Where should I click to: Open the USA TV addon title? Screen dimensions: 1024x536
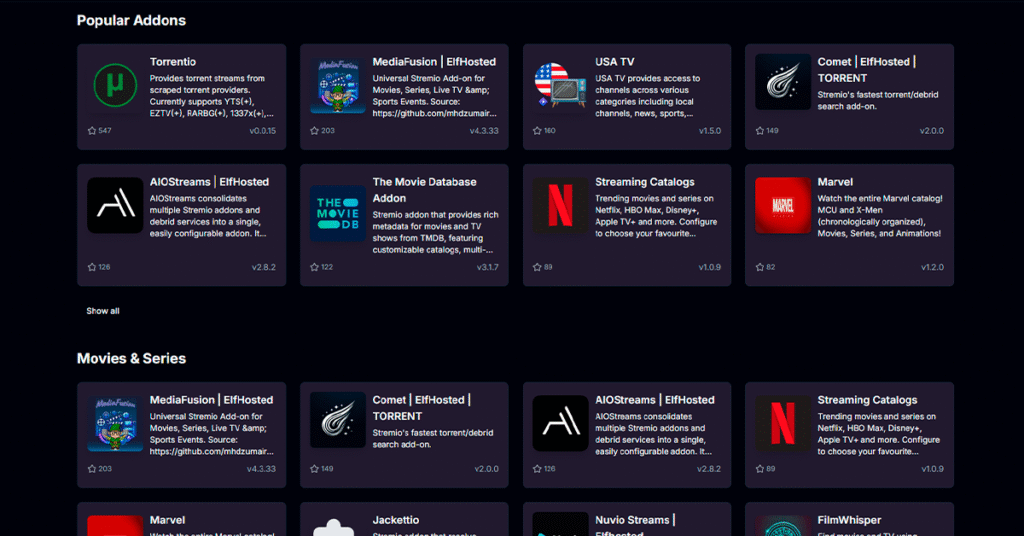615,62
